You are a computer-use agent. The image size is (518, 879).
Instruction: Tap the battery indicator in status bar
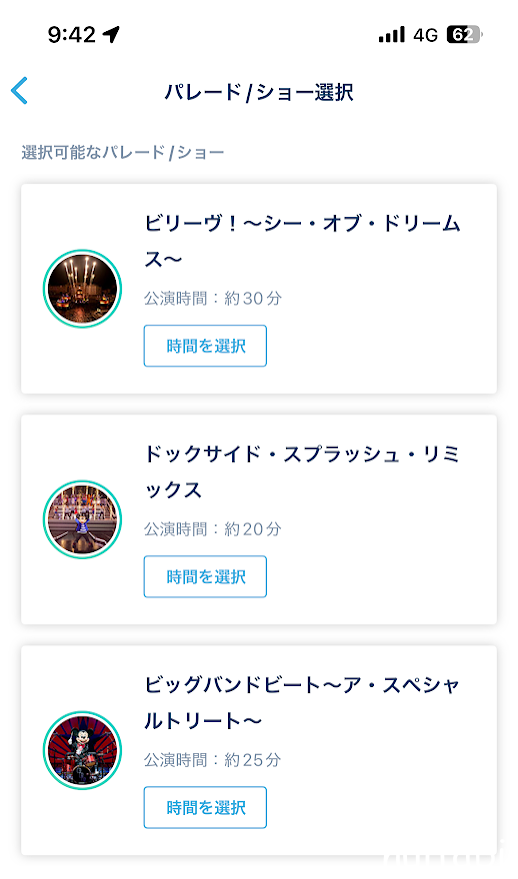(465, 35)
